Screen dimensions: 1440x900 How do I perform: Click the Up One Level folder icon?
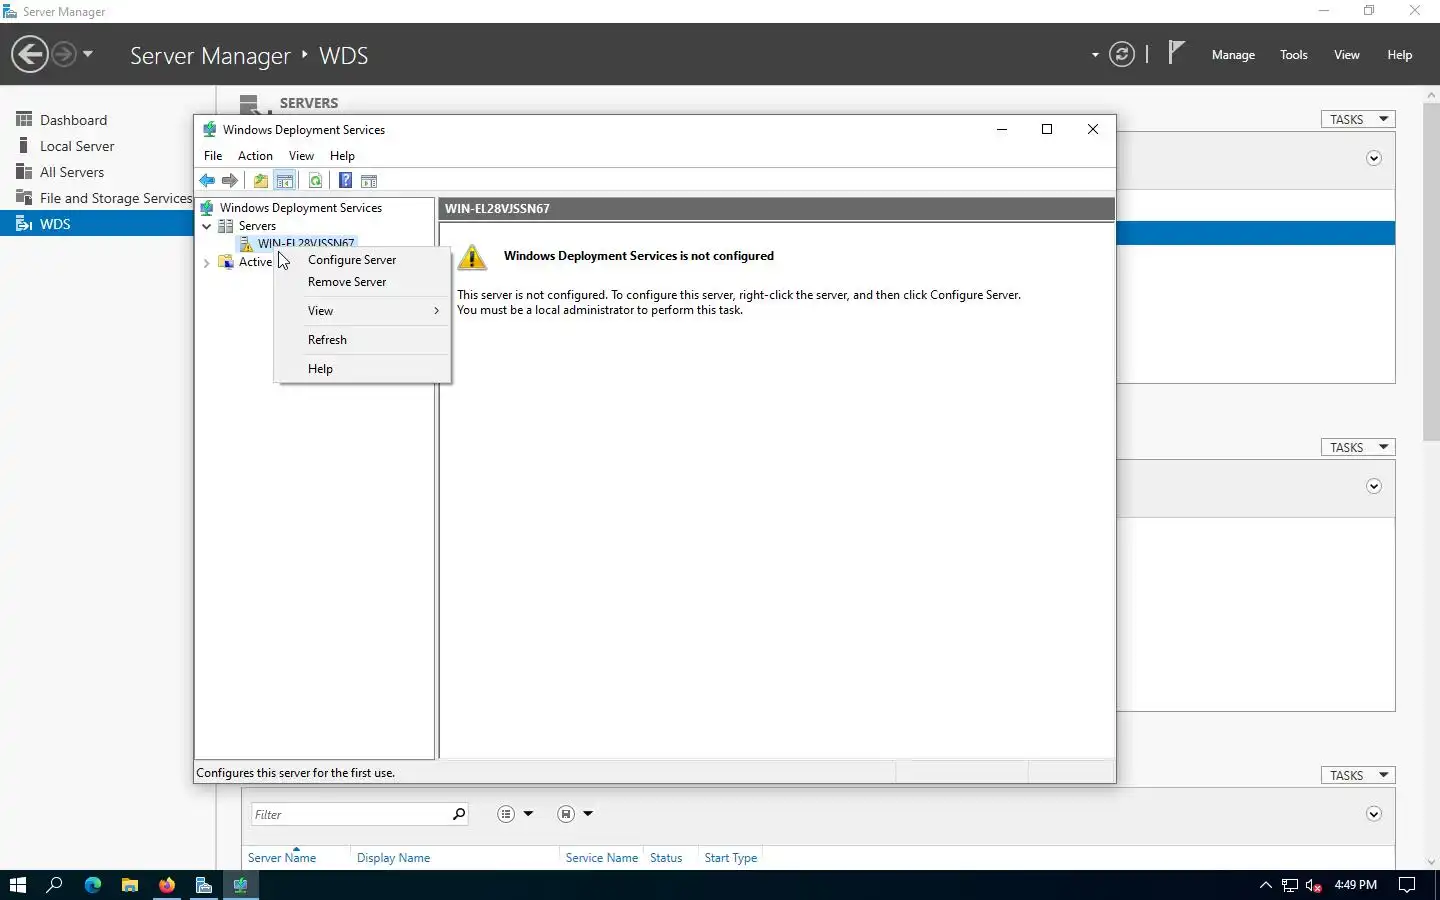[x=261, y=181]
